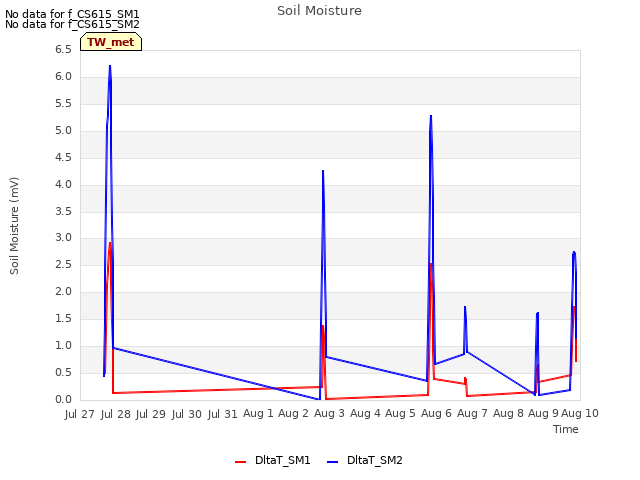This screenshot has width=640, height=480.
Task: Click the blue peak near 1.7 on Aug 7
Action: 465,307
